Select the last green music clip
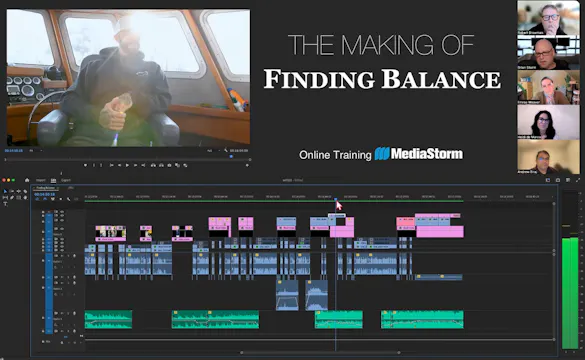 pos(422,320)
